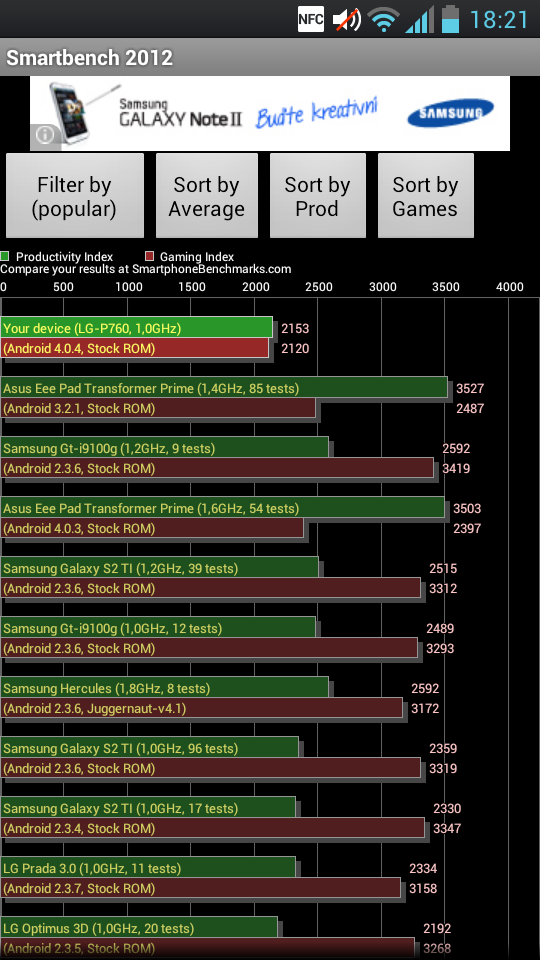Select the Android 4.0.3 Stock ROM bar
540x960 pixels.
click(x=152, y=528)
